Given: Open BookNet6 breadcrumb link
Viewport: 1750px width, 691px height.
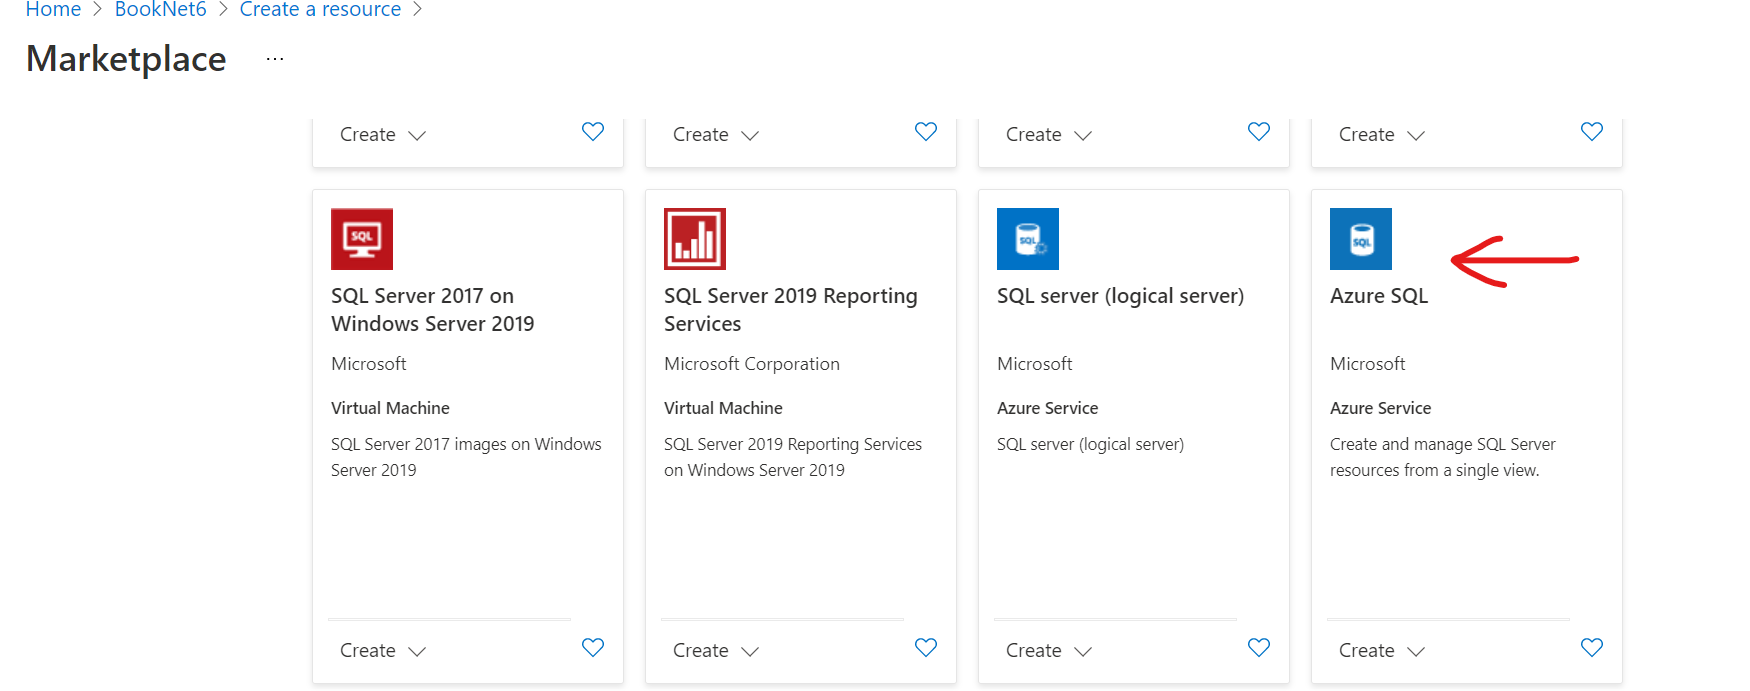Looking at the screenshot, I should tap(160, 9).
